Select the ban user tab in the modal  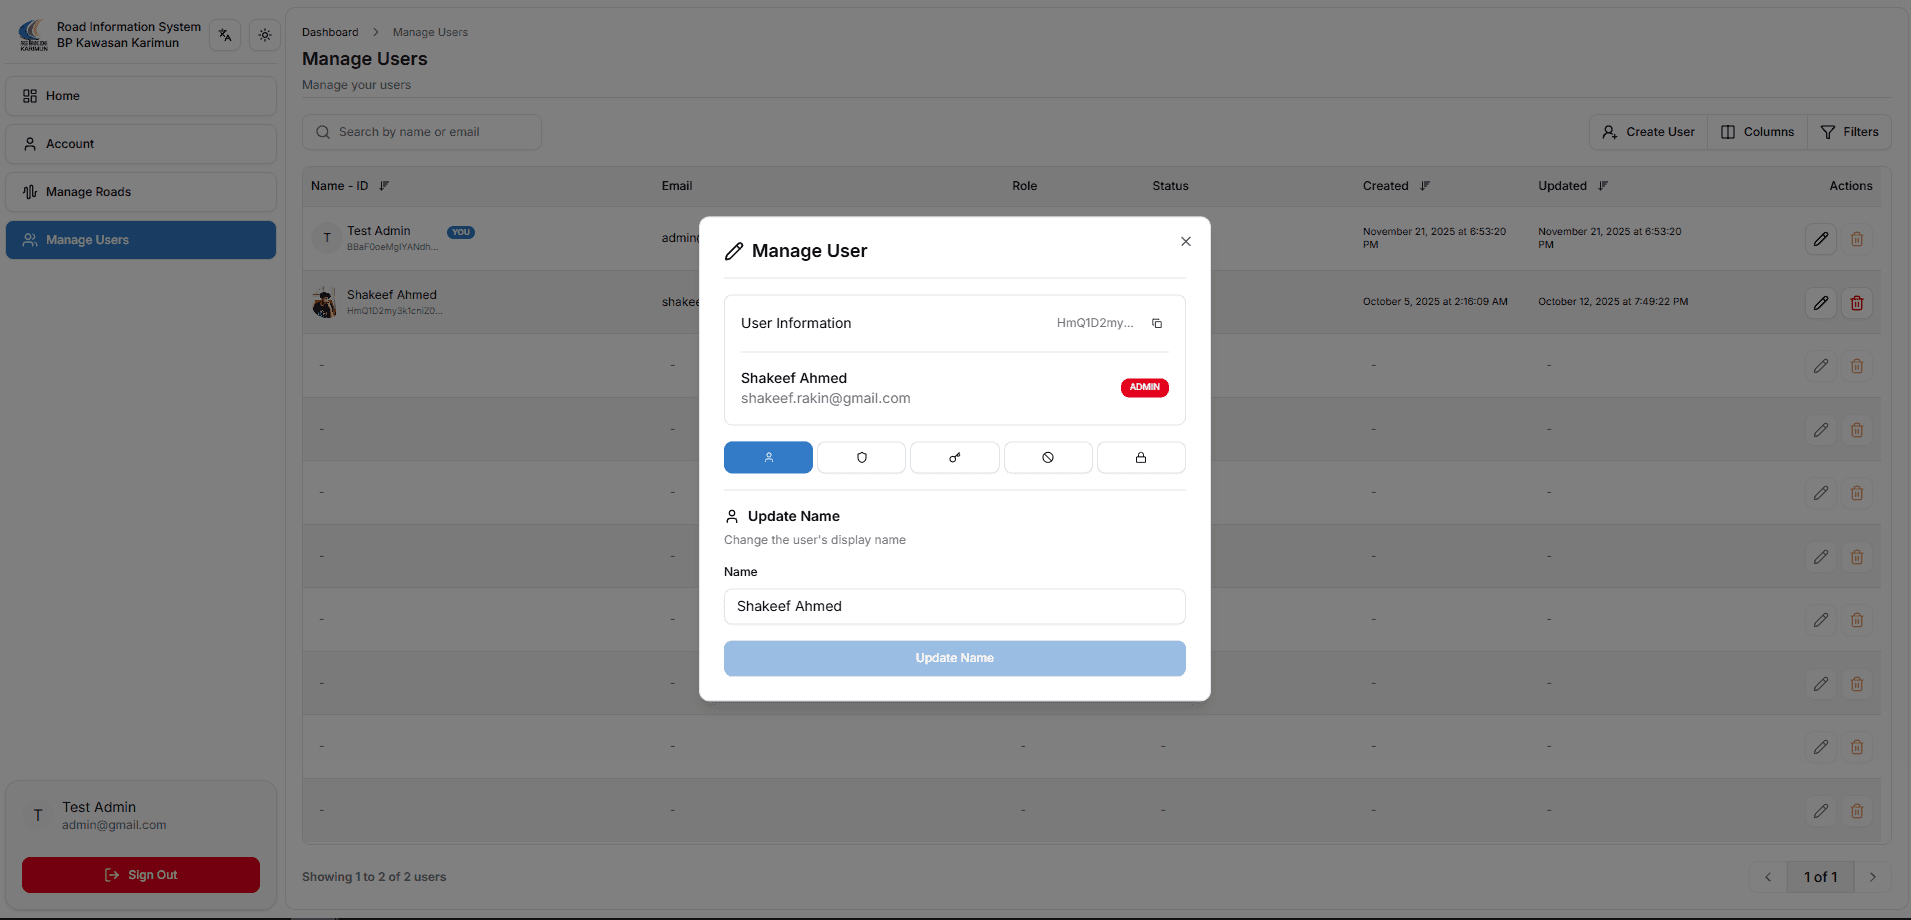point(1047,457)
